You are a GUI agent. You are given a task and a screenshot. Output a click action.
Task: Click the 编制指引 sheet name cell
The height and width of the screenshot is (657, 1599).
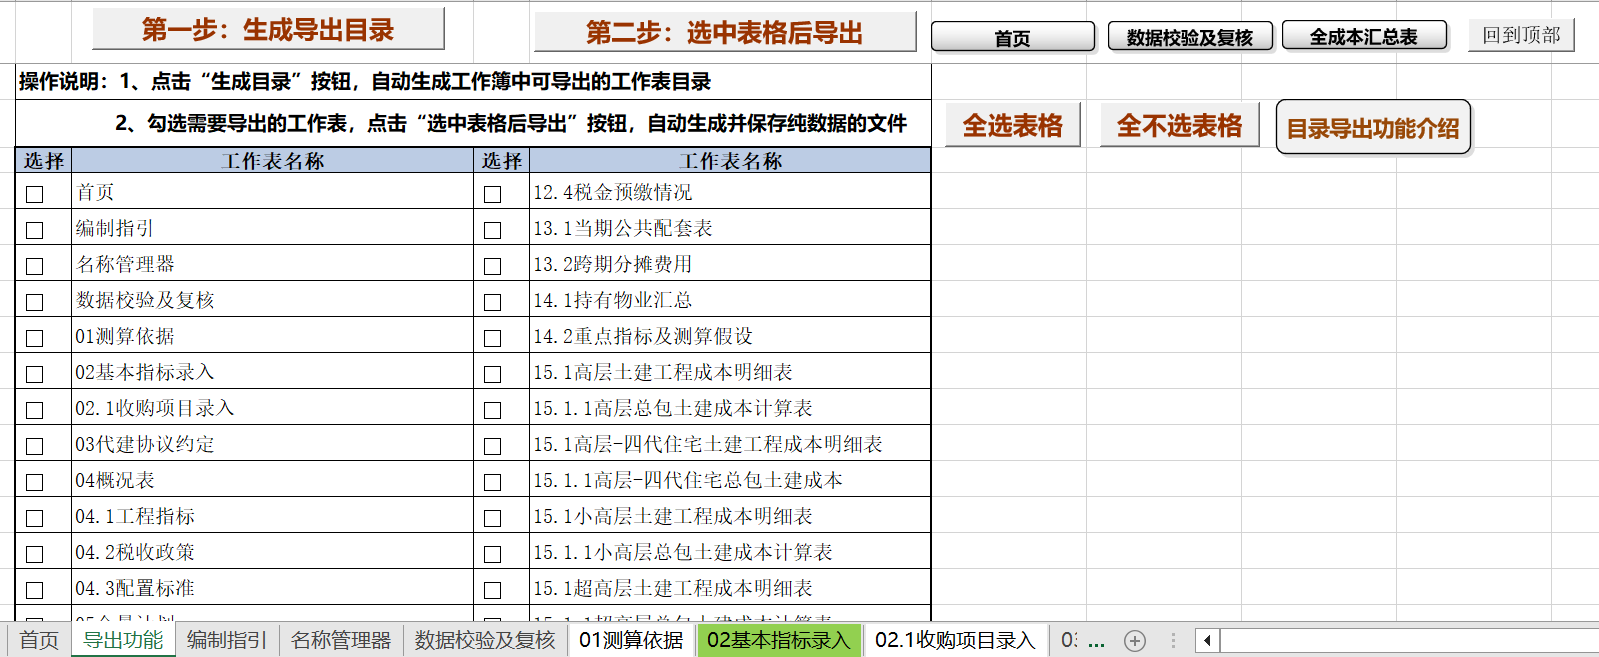point(272,228)
